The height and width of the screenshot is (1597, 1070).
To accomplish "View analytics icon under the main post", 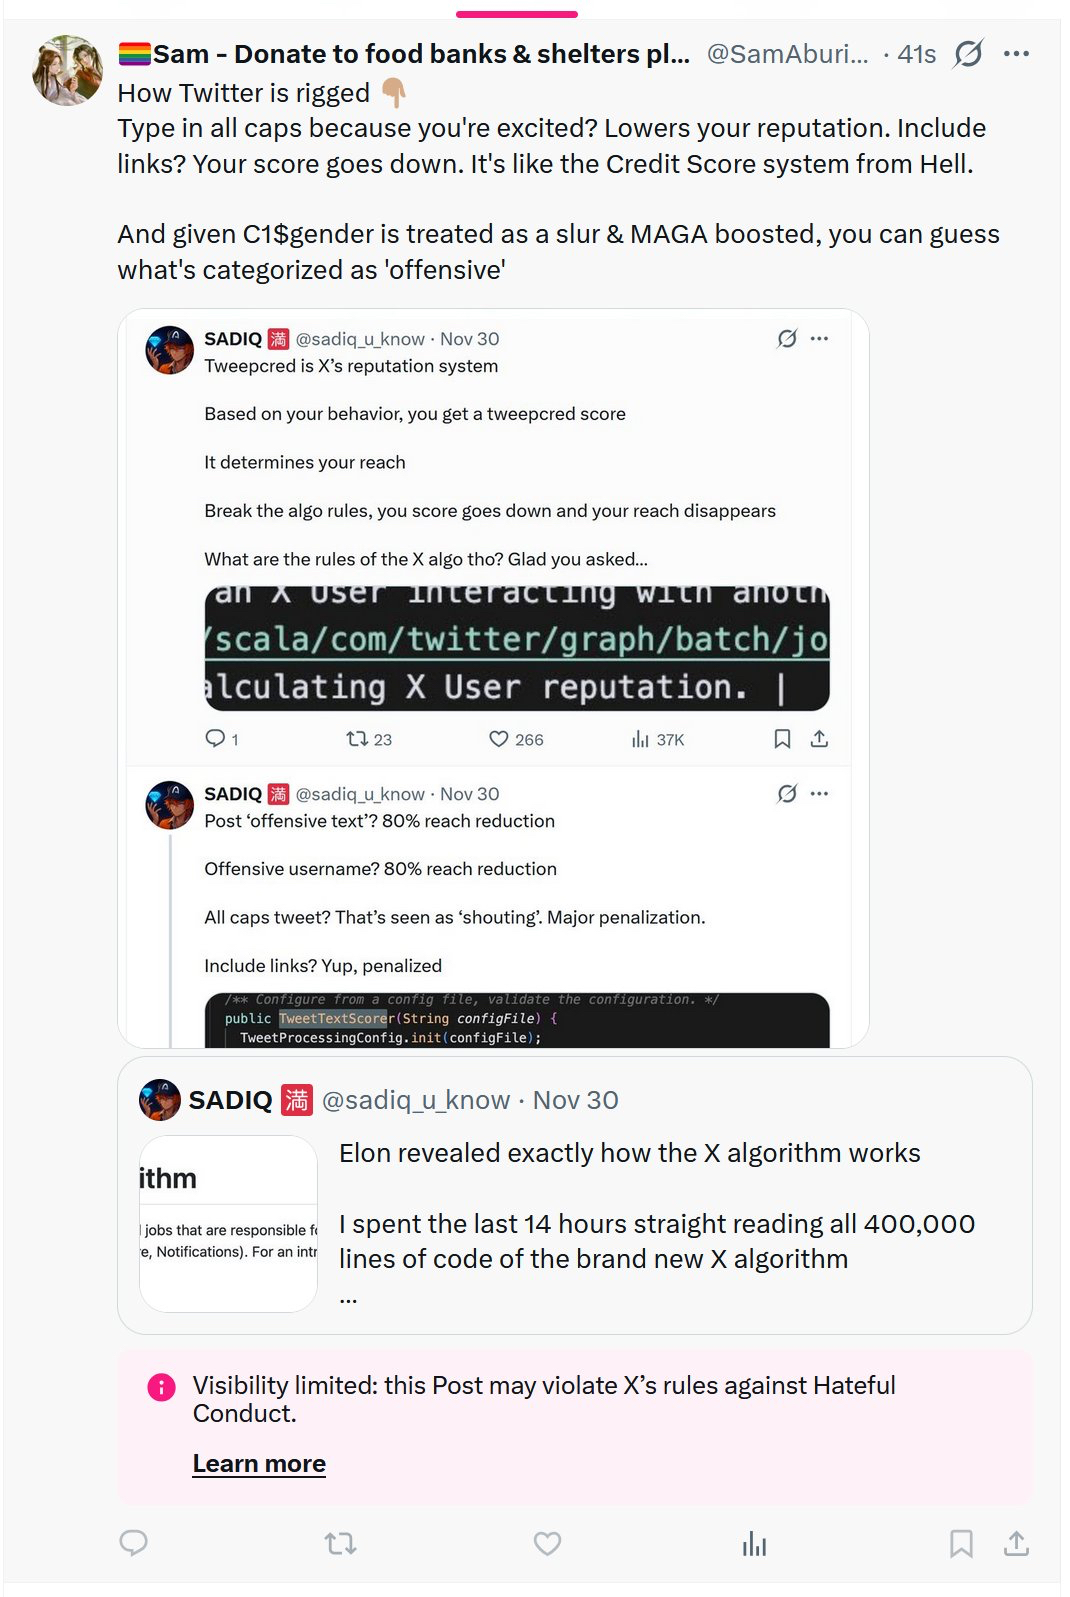I will pos(754,1545).
